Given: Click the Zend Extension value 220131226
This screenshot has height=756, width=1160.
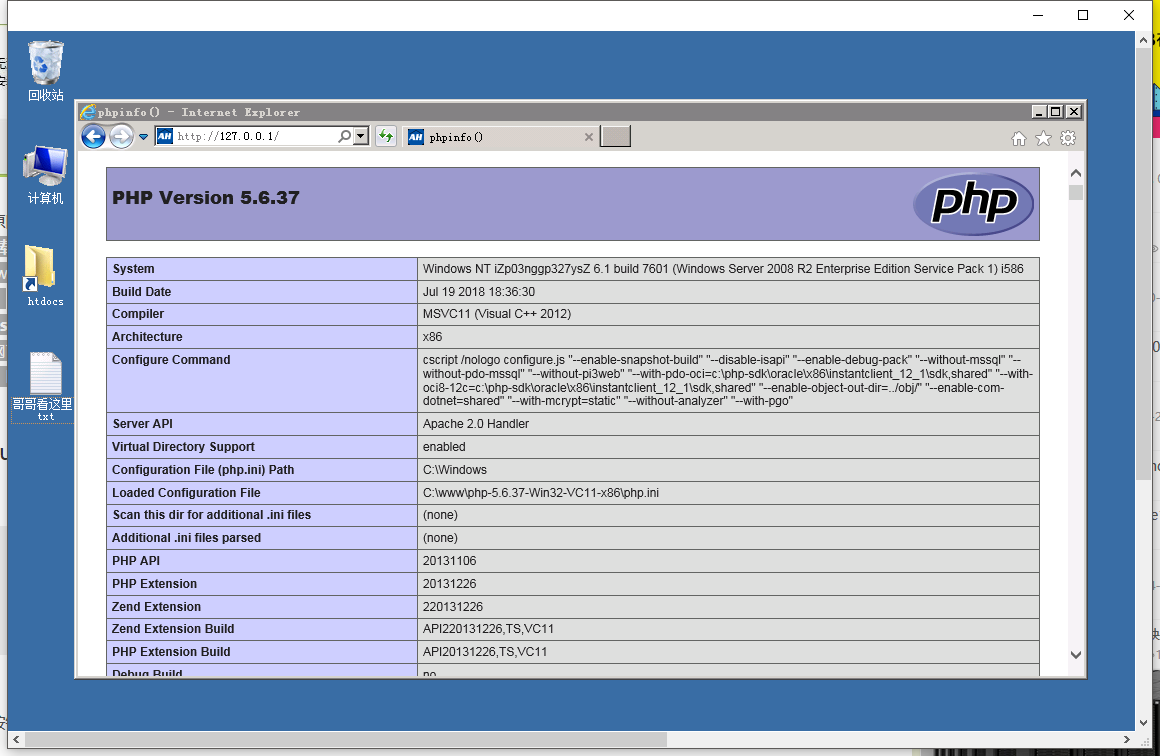Looking at the screenshot, I should click(453, 607).
